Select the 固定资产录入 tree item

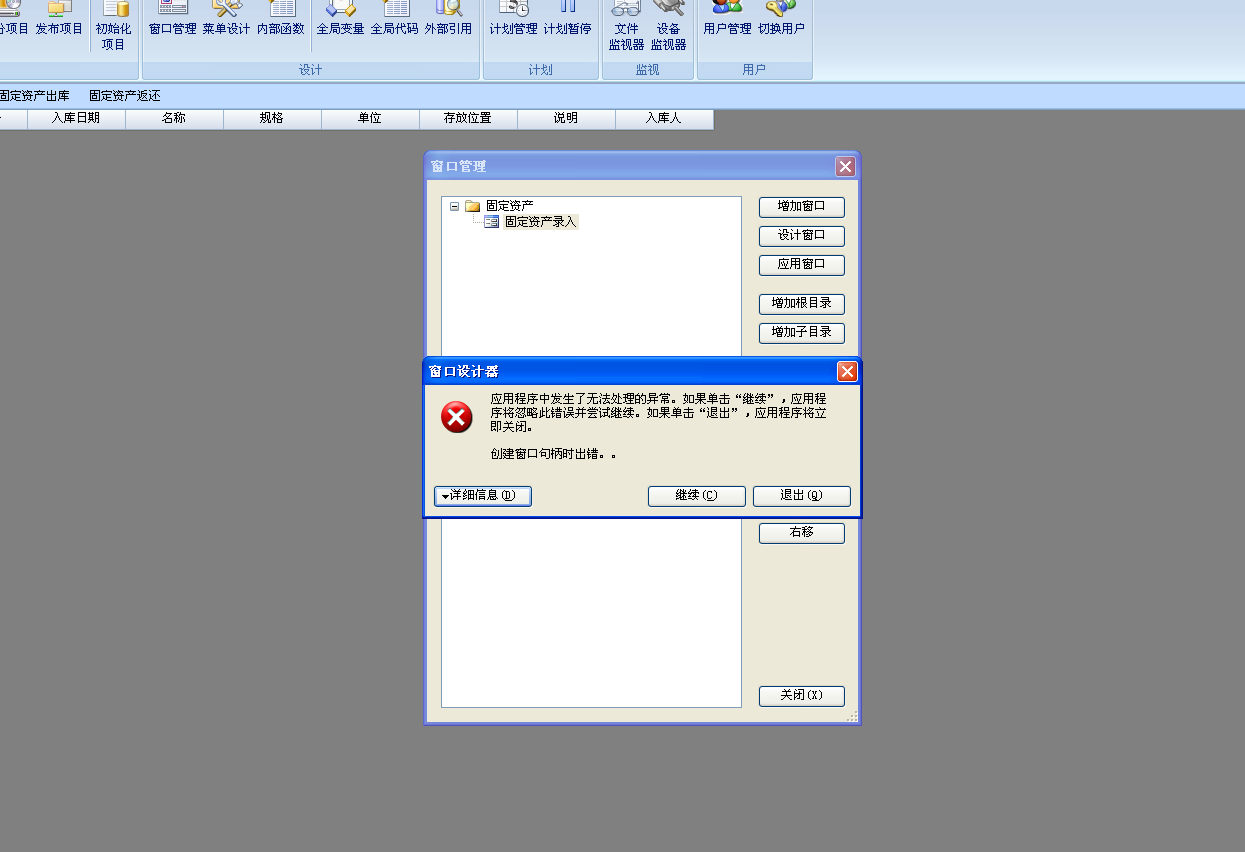click(540, 222)
